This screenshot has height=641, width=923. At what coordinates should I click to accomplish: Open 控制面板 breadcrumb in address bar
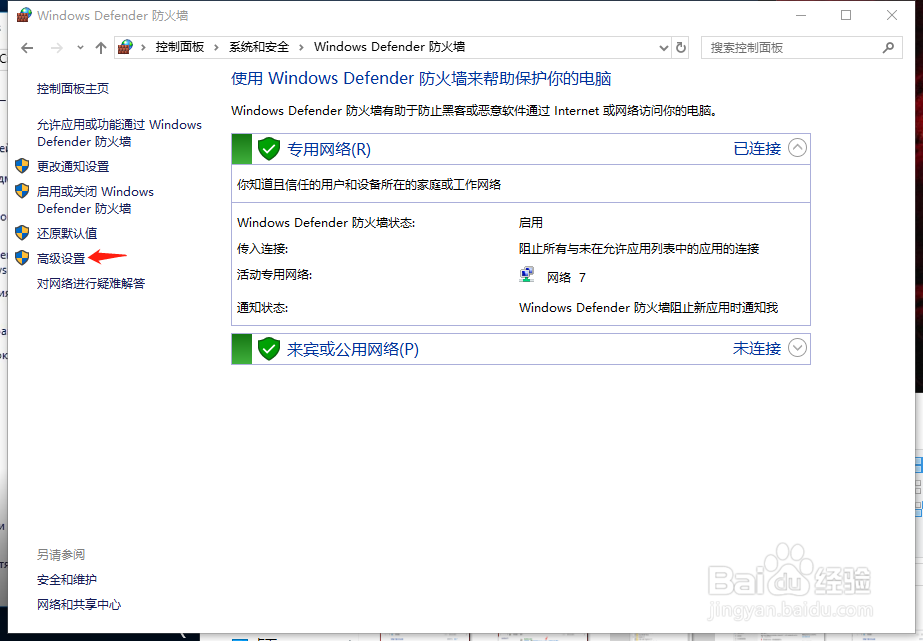pyautogui.click(x=180, y=47)
